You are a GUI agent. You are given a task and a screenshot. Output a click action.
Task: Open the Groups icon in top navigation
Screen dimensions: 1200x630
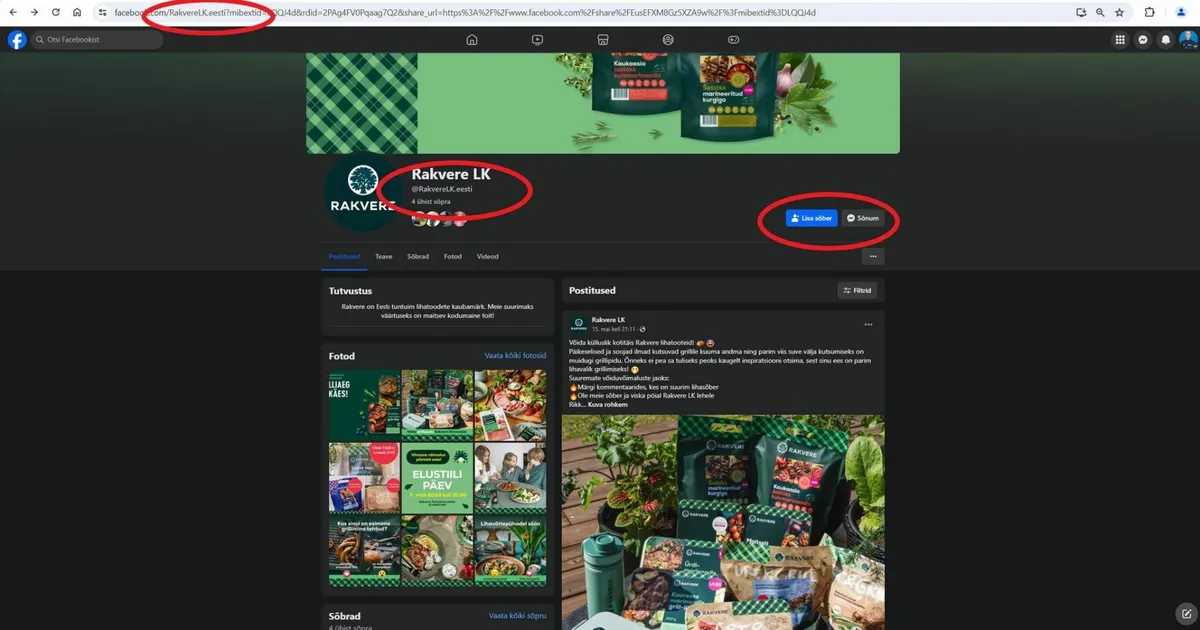[668, 40]
